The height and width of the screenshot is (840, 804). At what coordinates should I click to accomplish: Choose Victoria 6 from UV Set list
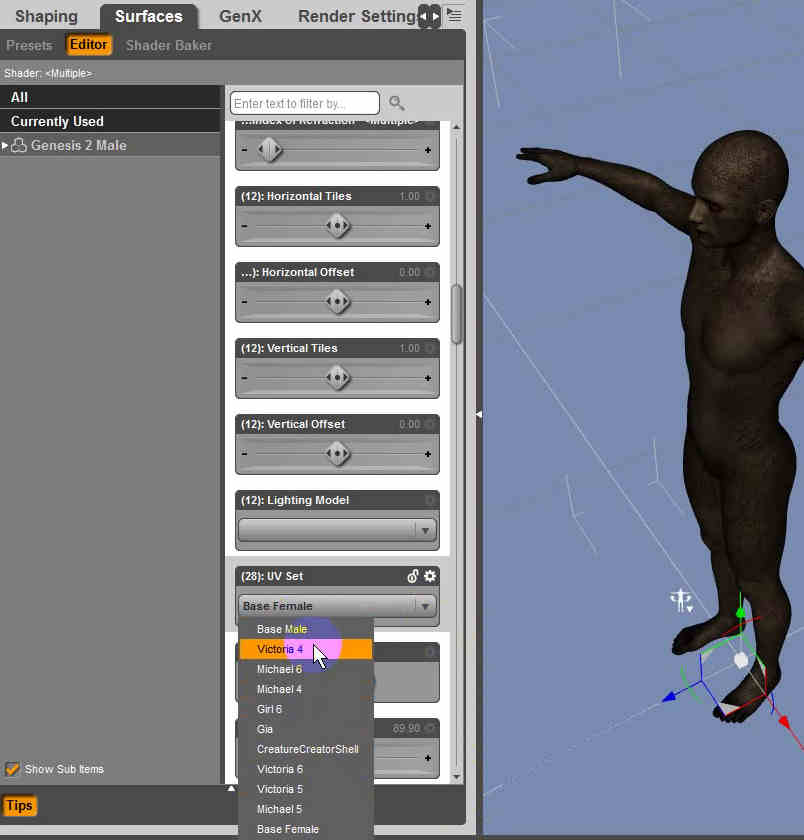[305, 769]
